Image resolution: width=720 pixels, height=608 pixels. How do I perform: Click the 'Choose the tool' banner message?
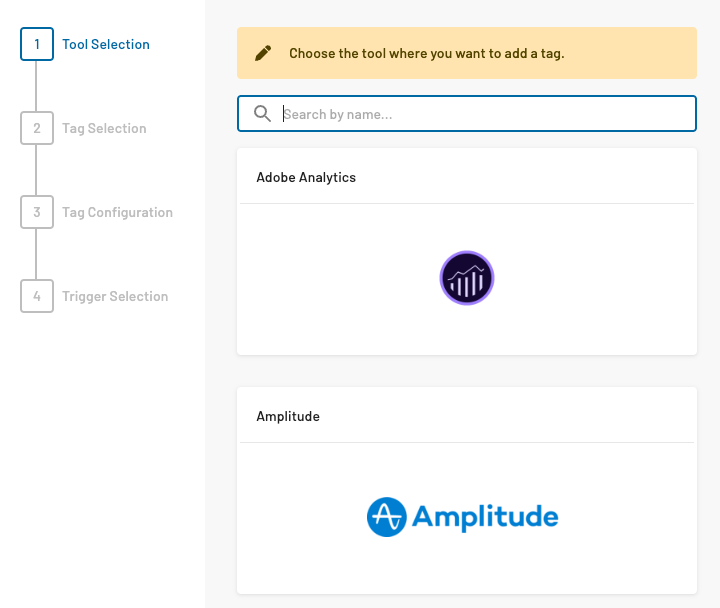point(426,53)
